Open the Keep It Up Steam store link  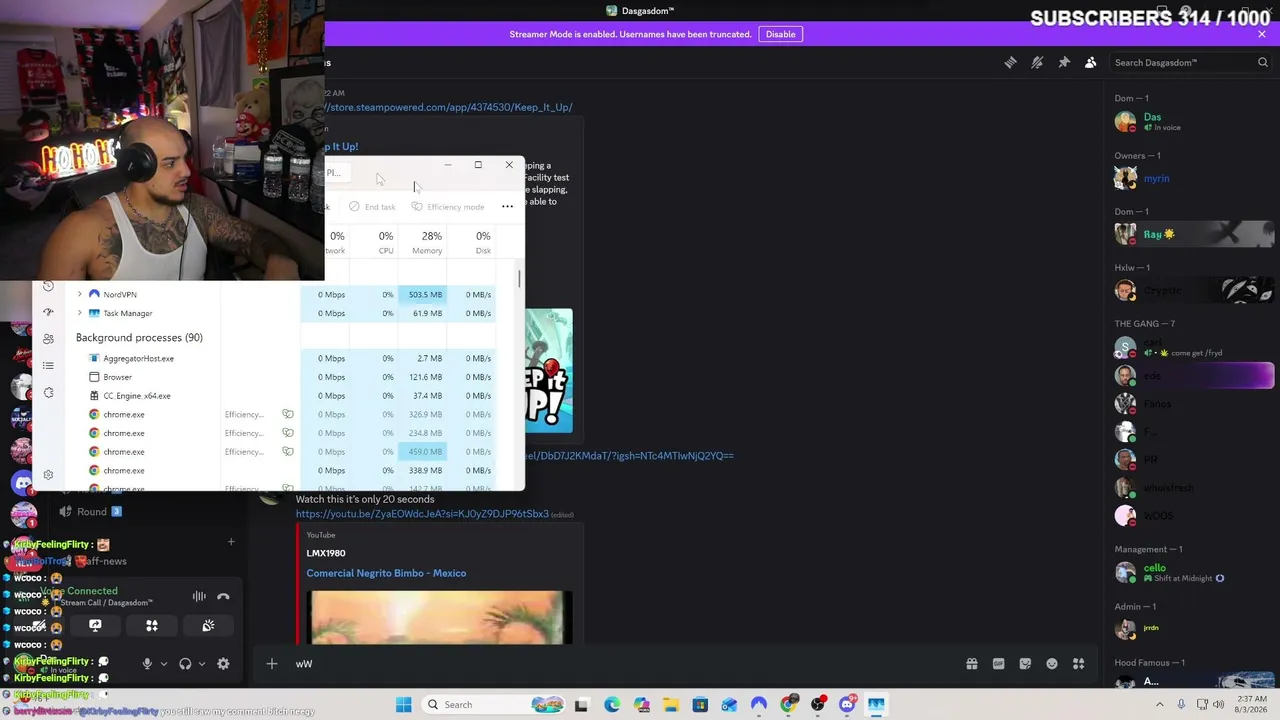pyautogui.click(x=451, y=107)
